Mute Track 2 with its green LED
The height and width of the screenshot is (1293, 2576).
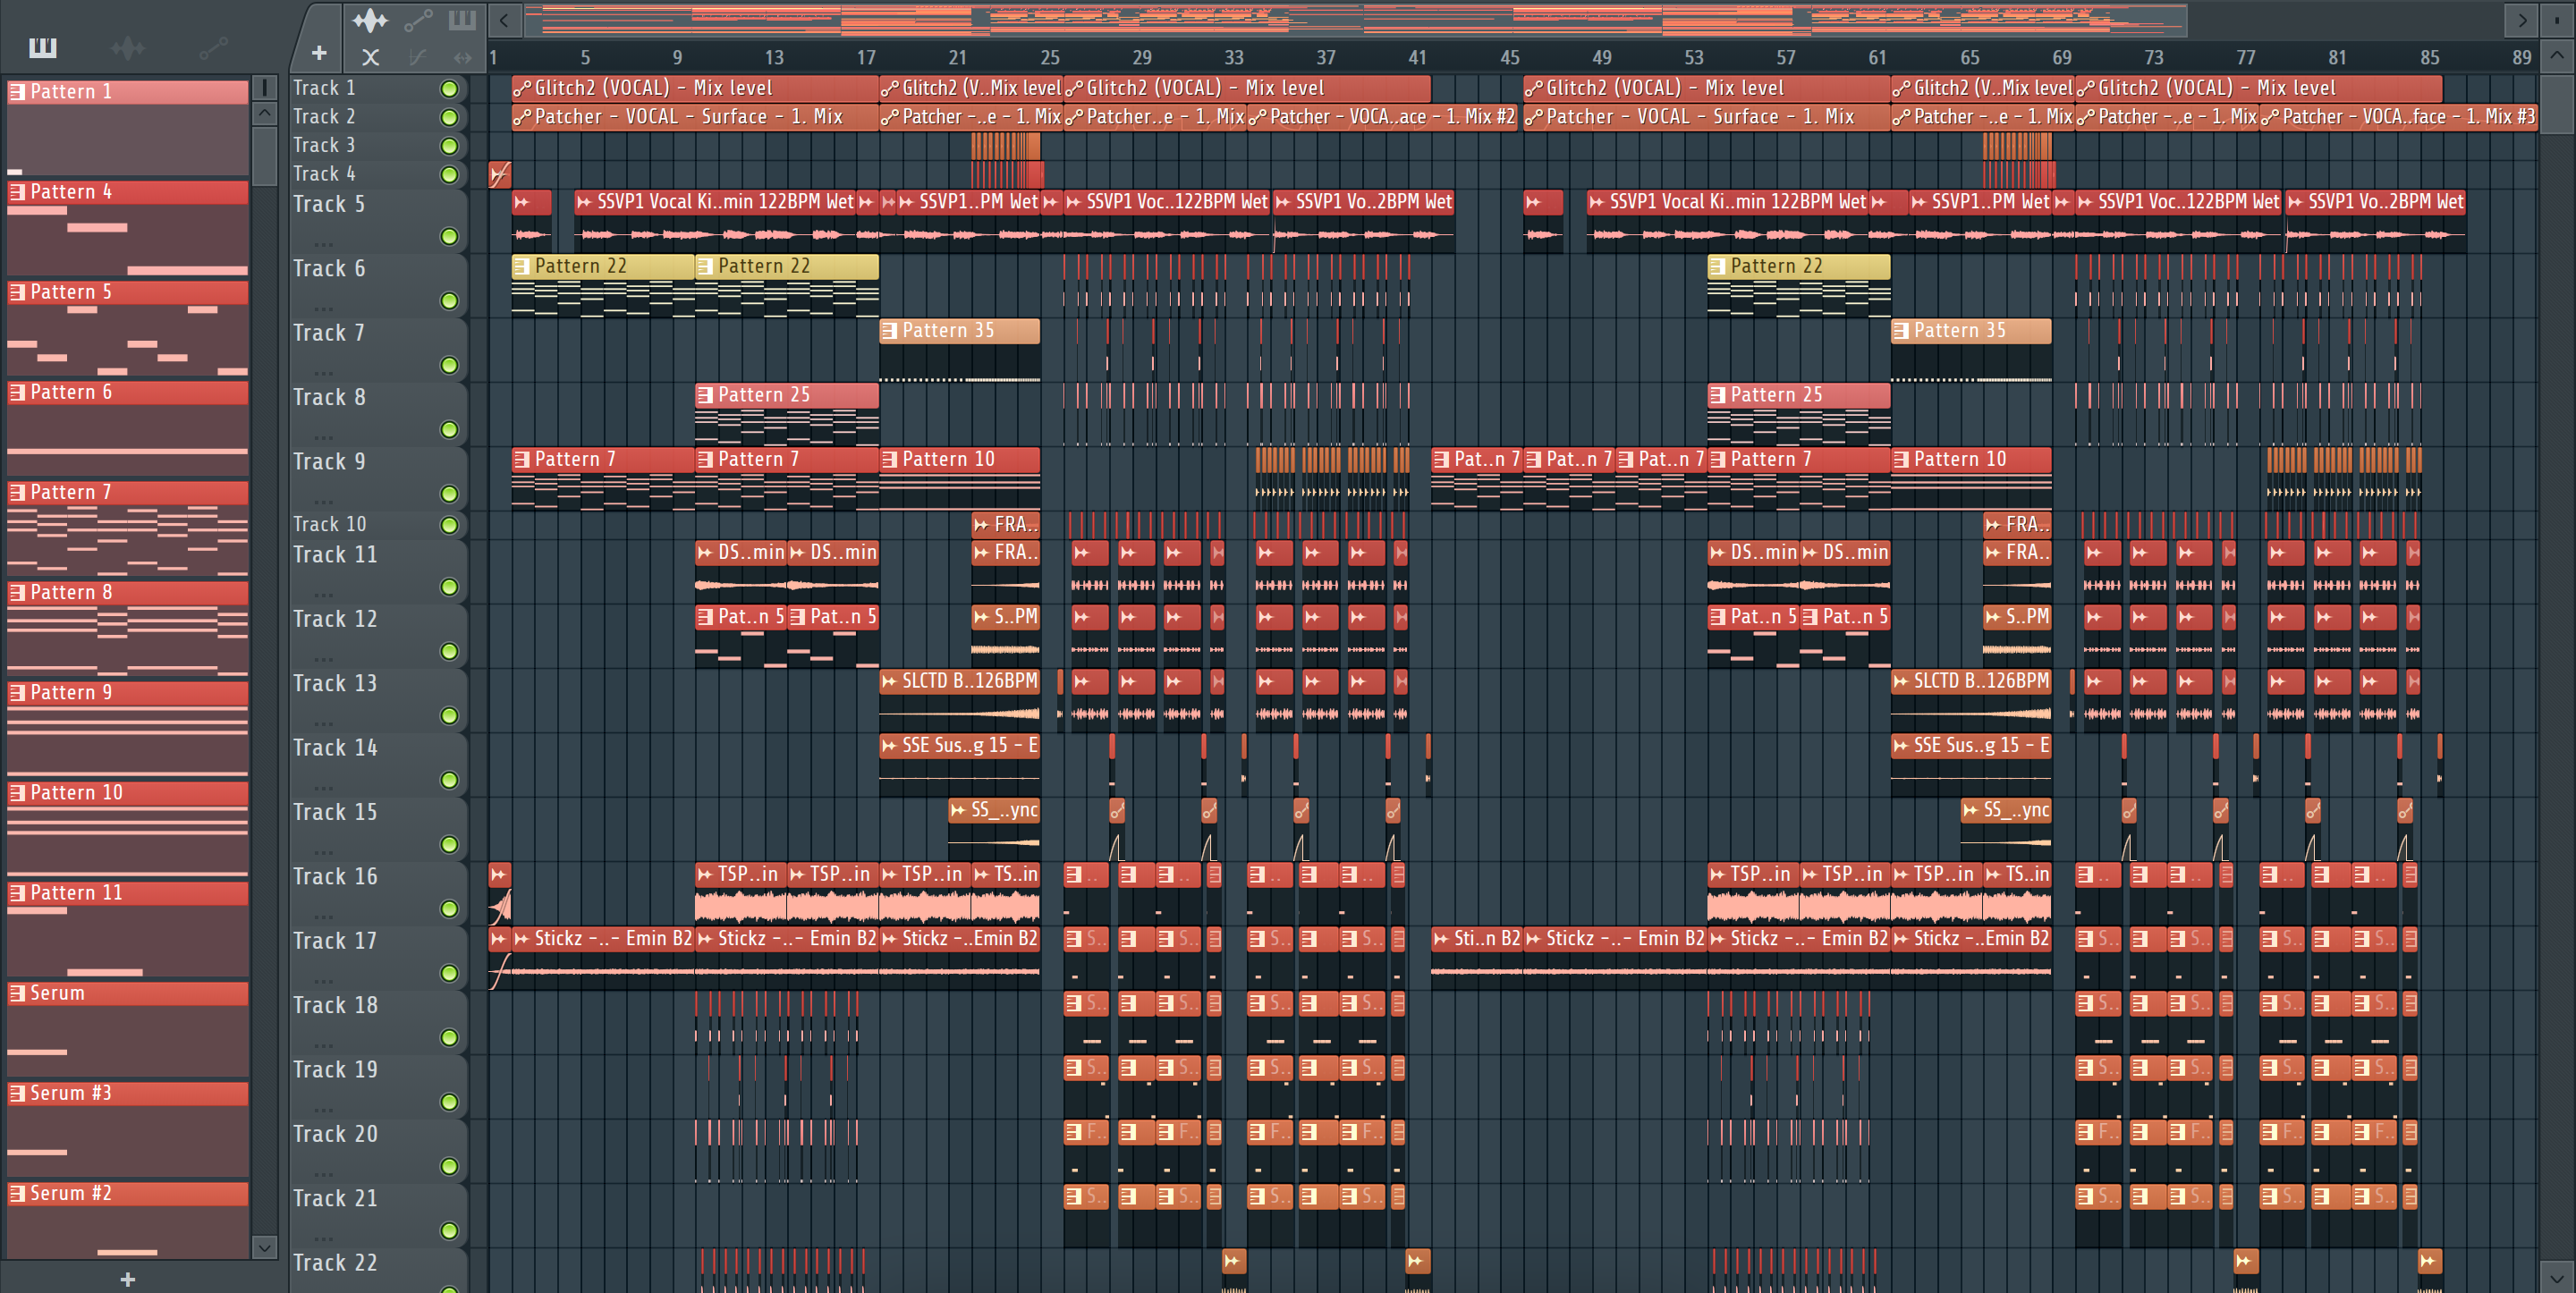pos(450,118)
